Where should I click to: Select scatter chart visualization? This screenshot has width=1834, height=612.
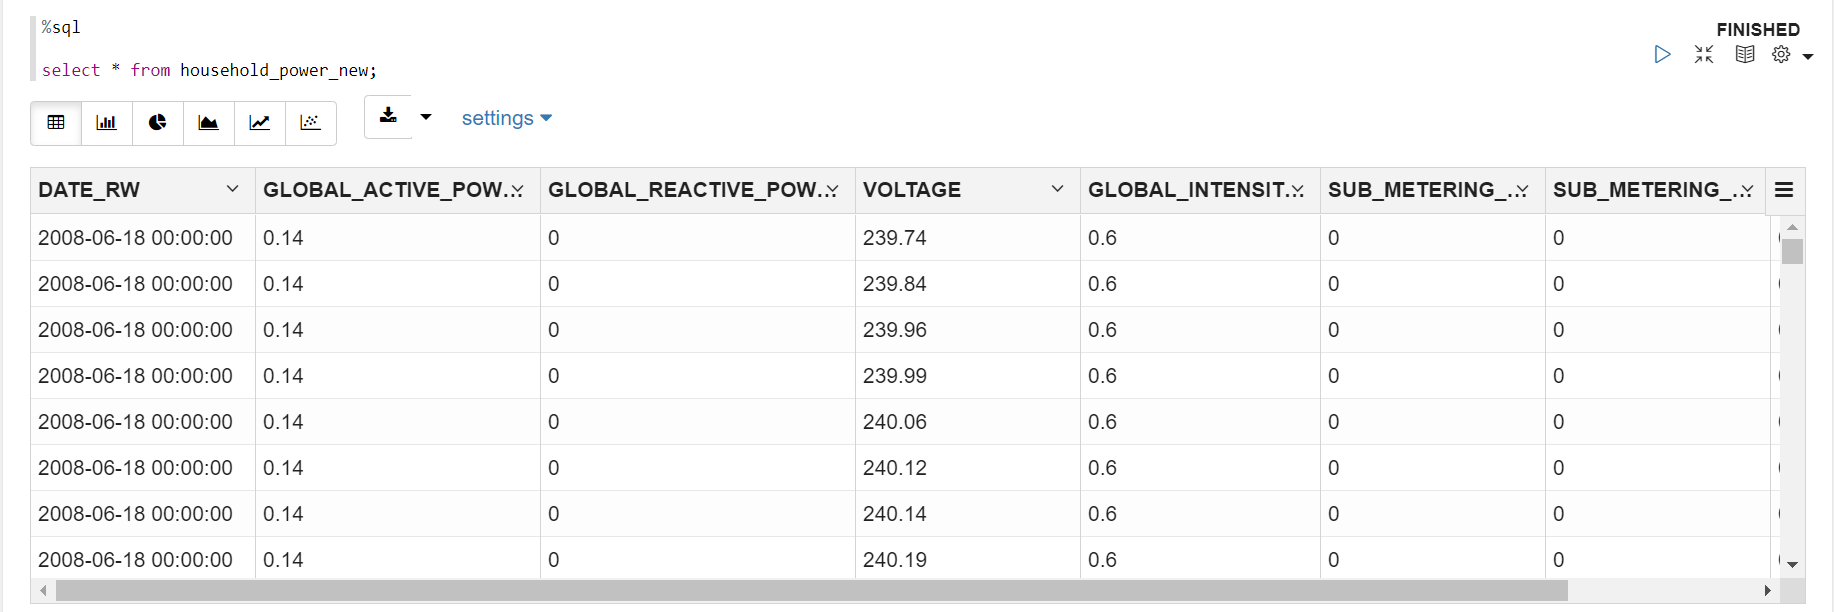311,122
